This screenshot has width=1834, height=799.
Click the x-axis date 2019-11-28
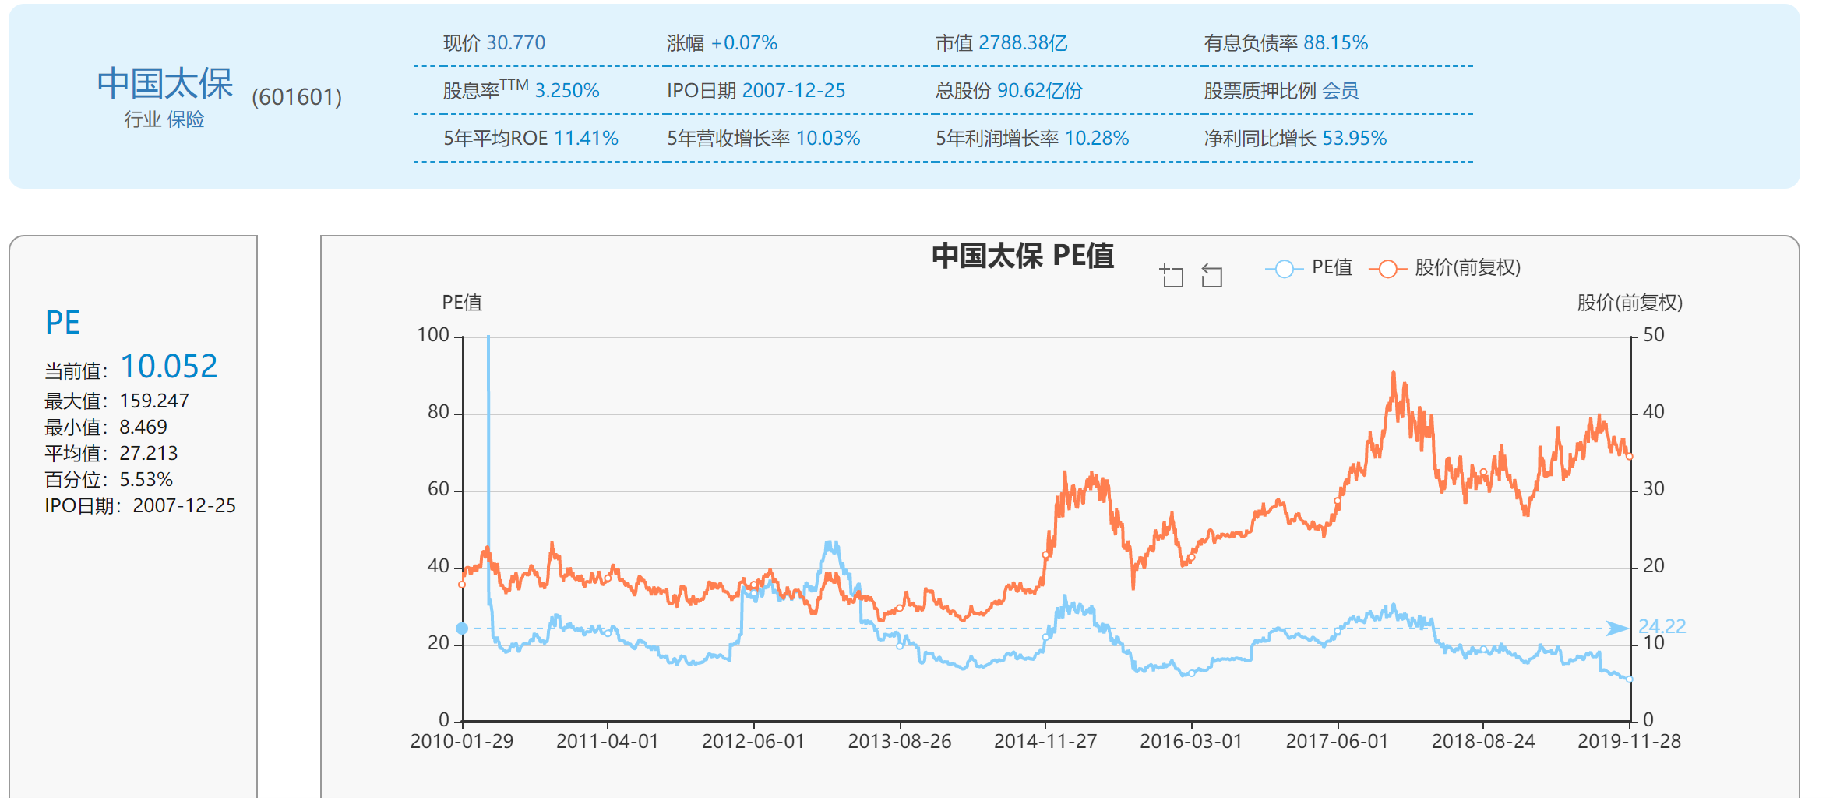pos(1629,742)
